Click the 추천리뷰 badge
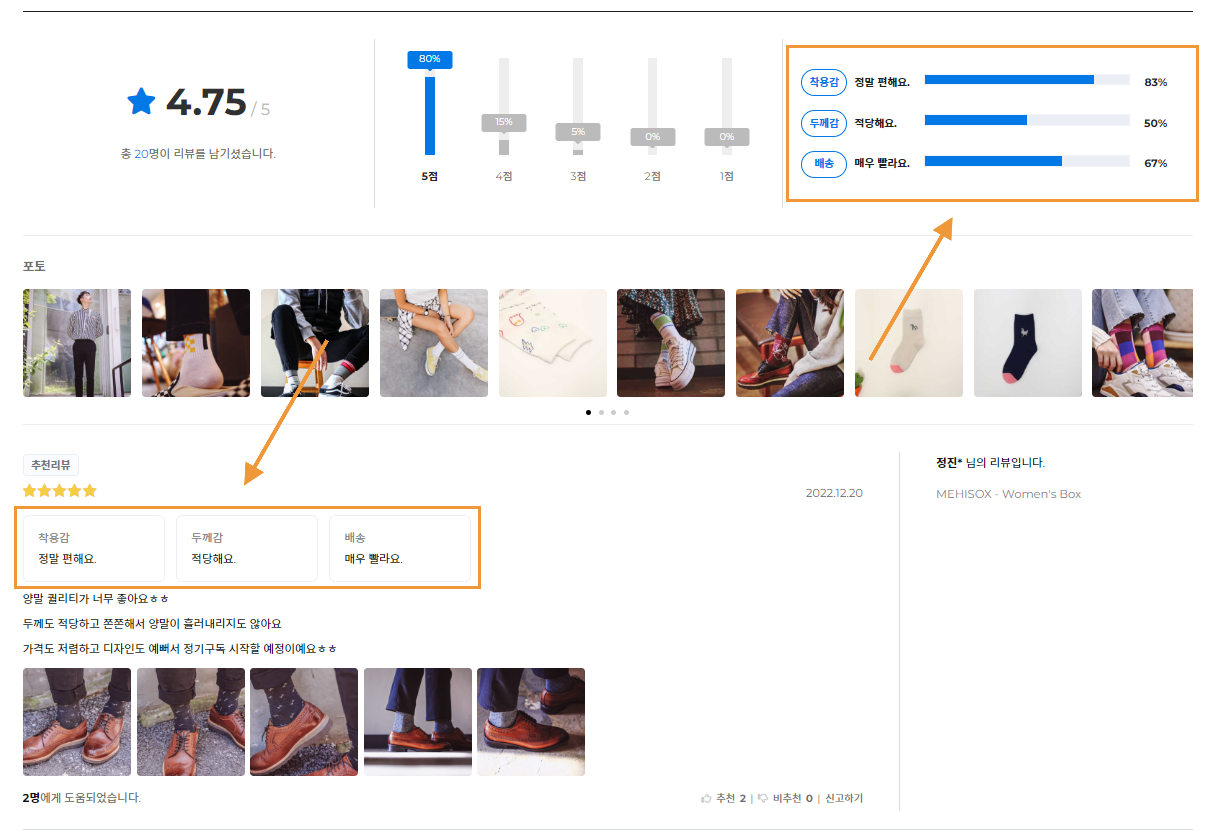 click(x=51, y=465)
